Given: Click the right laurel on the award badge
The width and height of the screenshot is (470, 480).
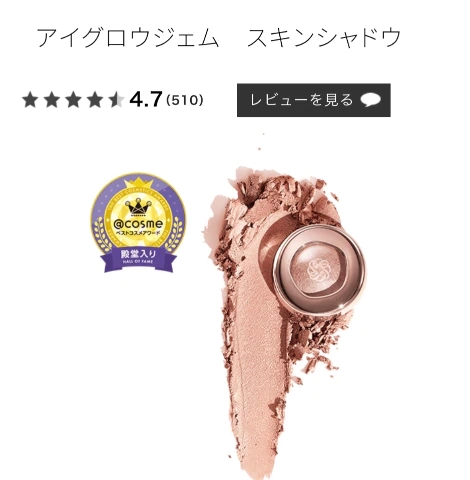Looking at the screenshot, I should point(175,234).
